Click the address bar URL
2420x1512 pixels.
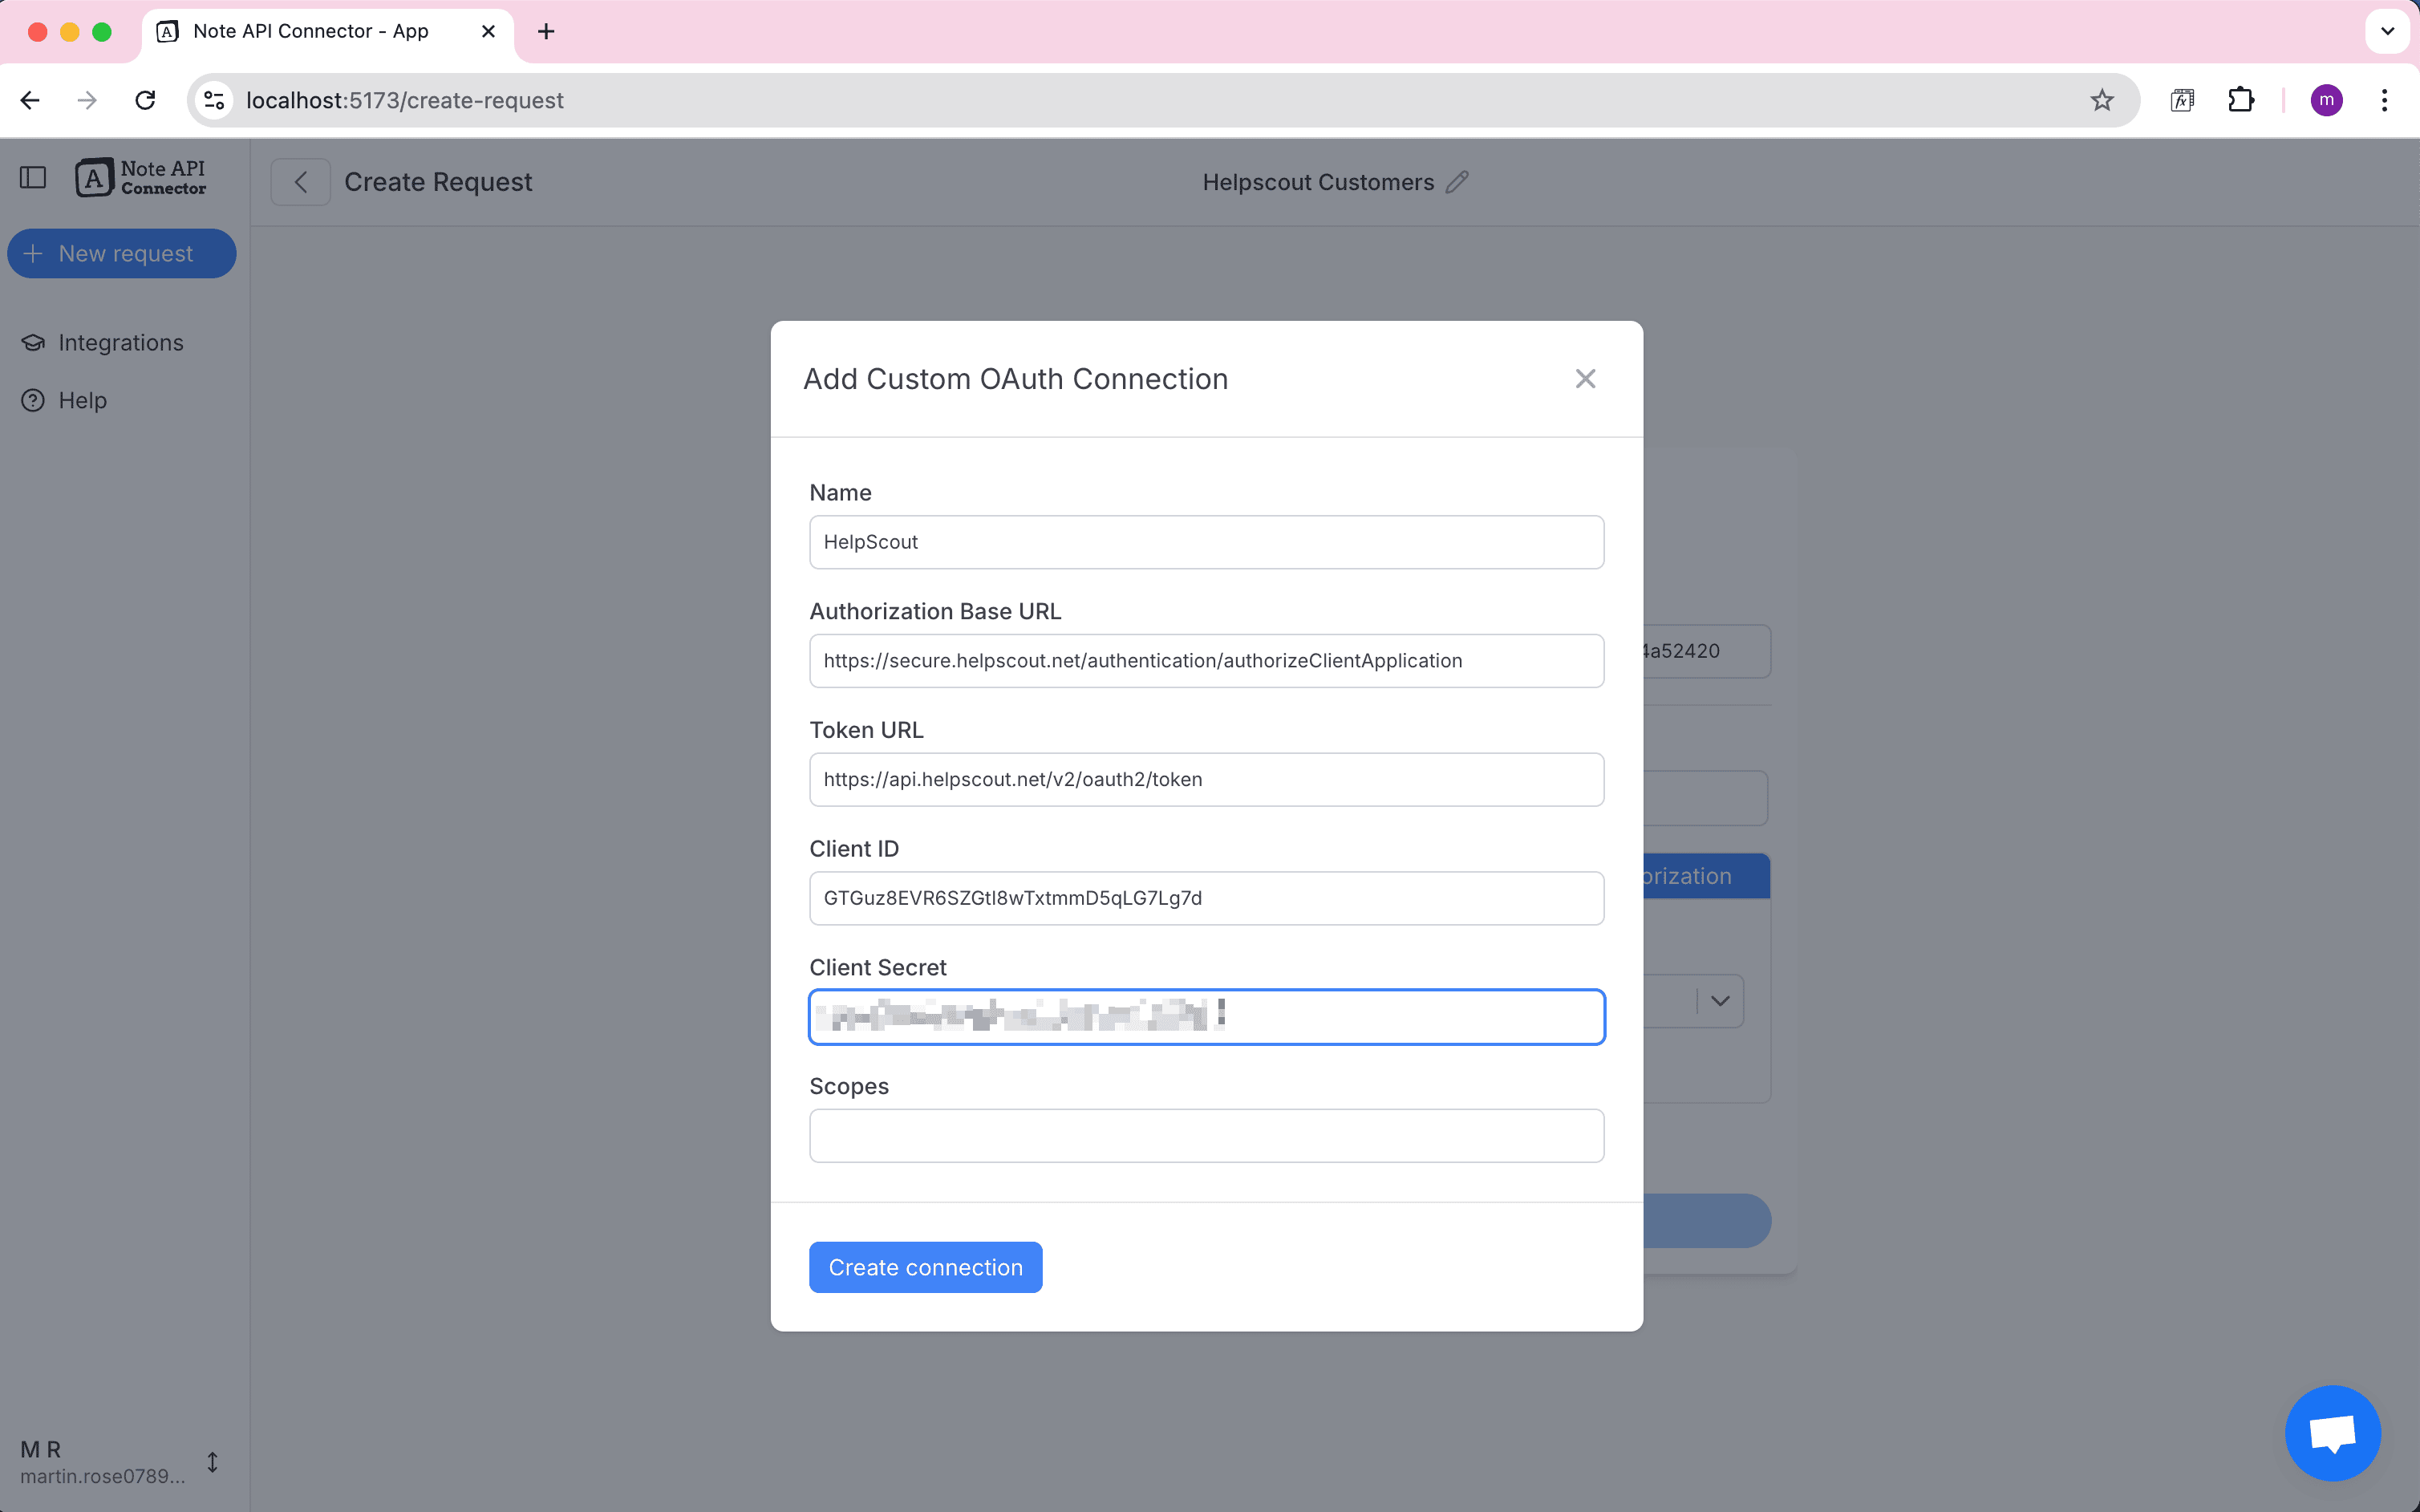coord(405,100)
